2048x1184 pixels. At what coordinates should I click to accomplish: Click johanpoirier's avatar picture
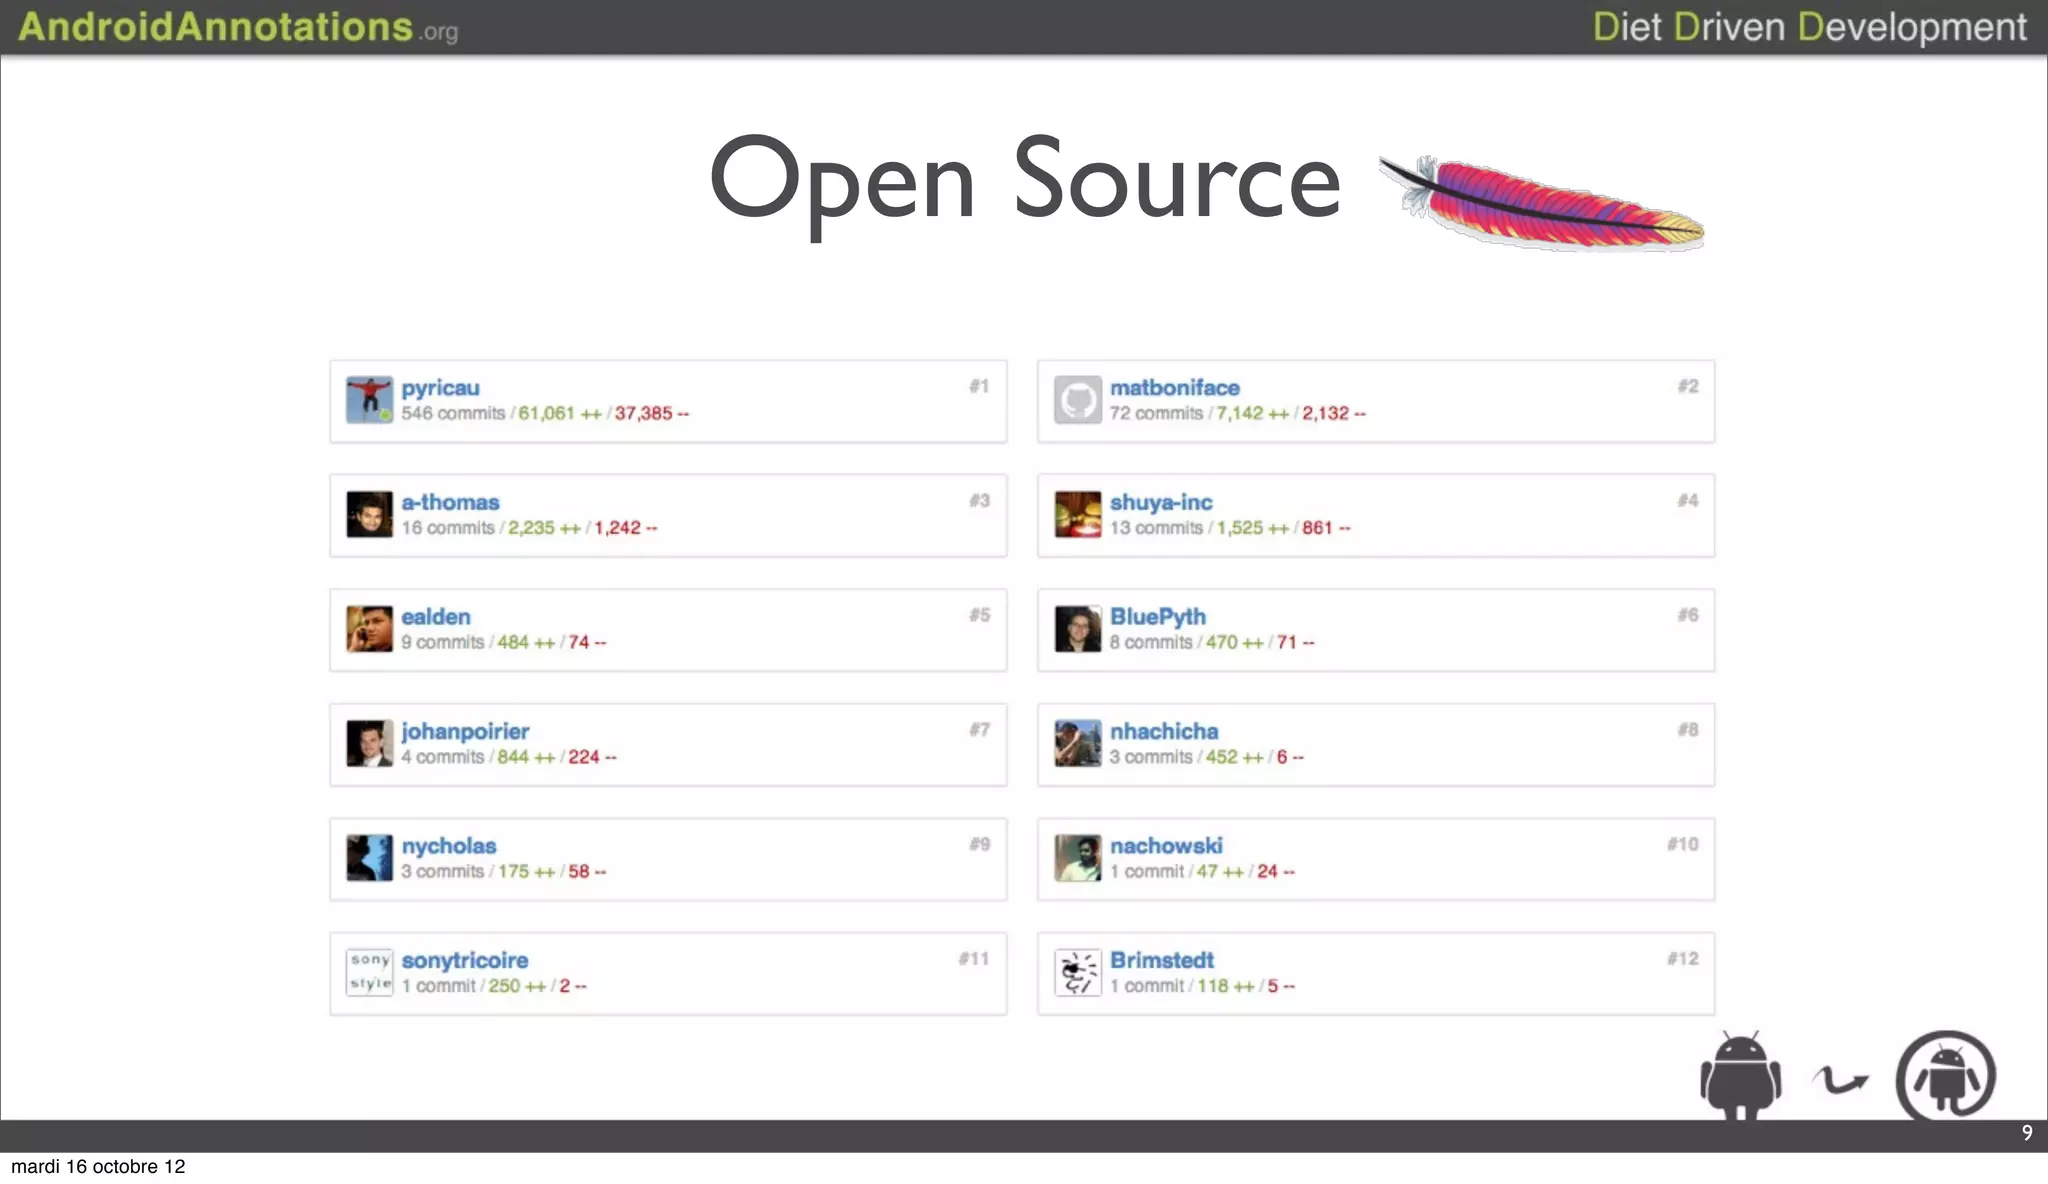tap(369, 743)
